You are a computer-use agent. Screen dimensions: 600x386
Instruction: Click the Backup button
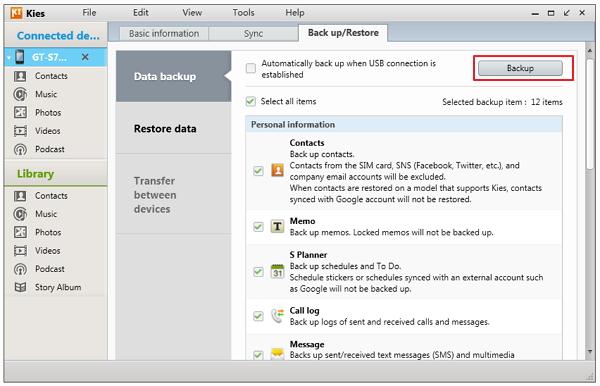tap(520, 68)
